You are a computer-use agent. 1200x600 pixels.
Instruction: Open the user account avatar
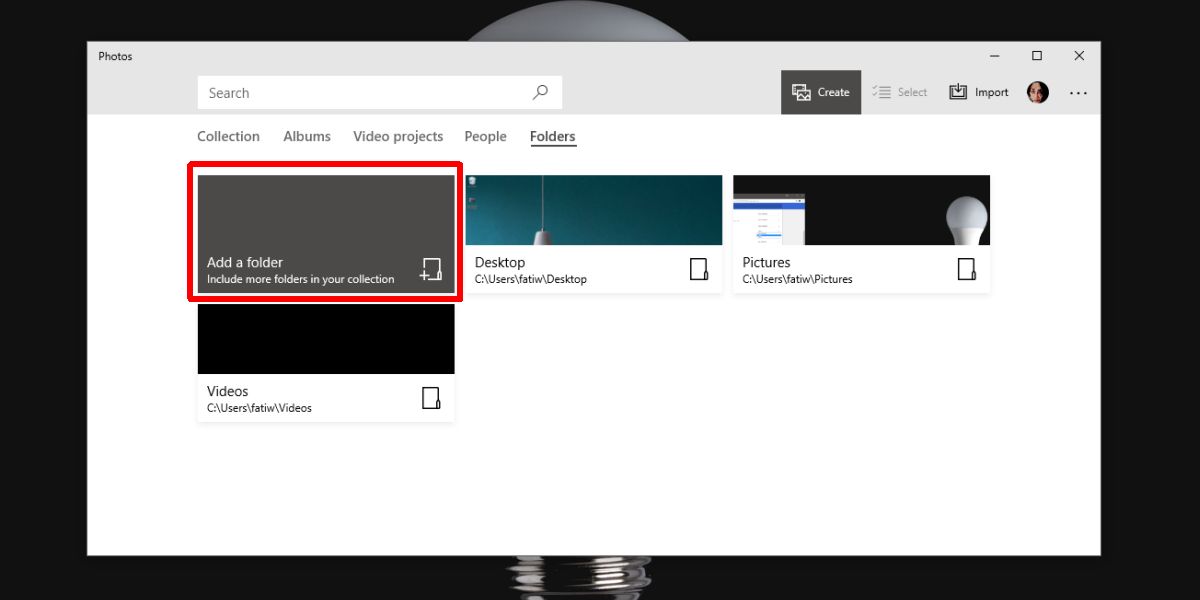coord(1038,92)
